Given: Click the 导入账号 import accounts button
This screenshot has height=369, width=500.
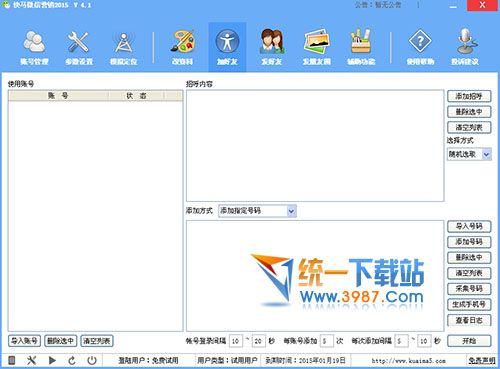Looking at the screenshot, I should click(24, 341).
